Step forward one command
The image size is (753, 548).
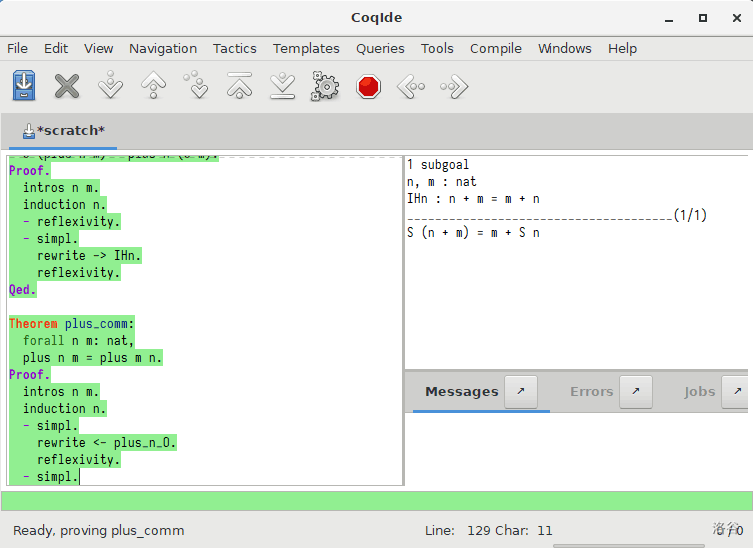click(110, 87)
